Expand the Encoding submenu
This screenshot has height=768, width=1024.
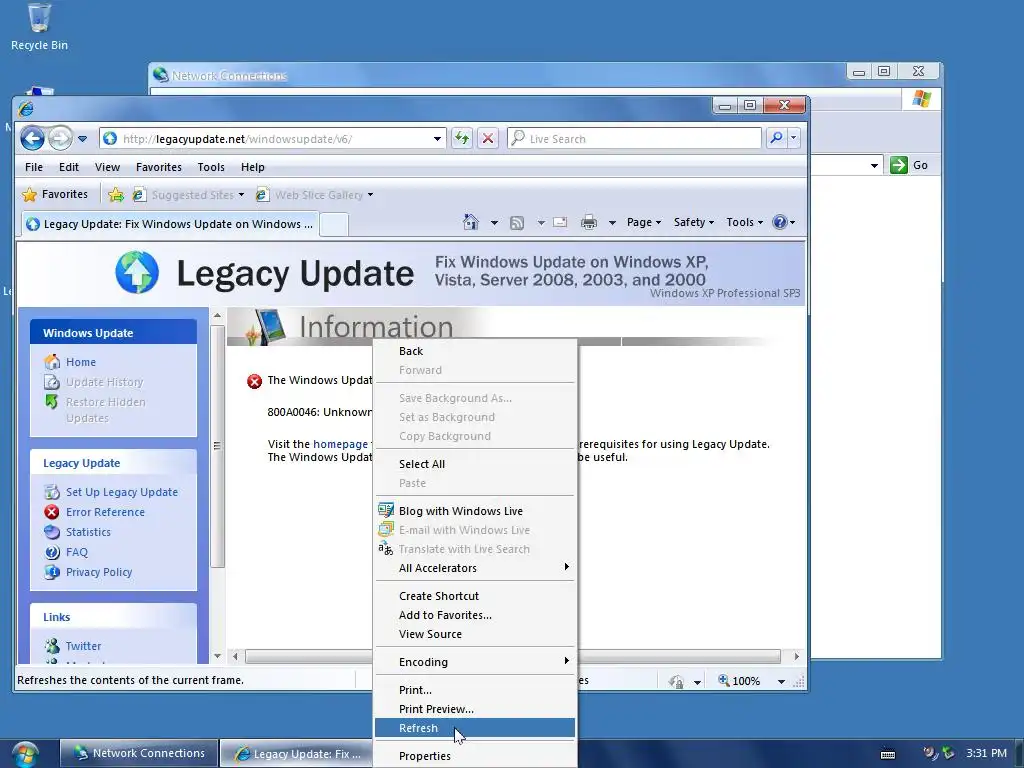click(x=475, y=662)
